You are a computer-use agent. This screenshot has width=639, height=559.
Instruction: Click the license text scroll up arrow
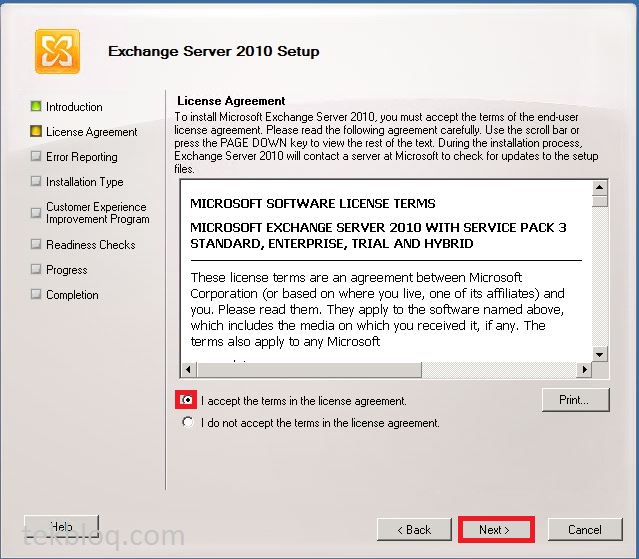point(599,187)
